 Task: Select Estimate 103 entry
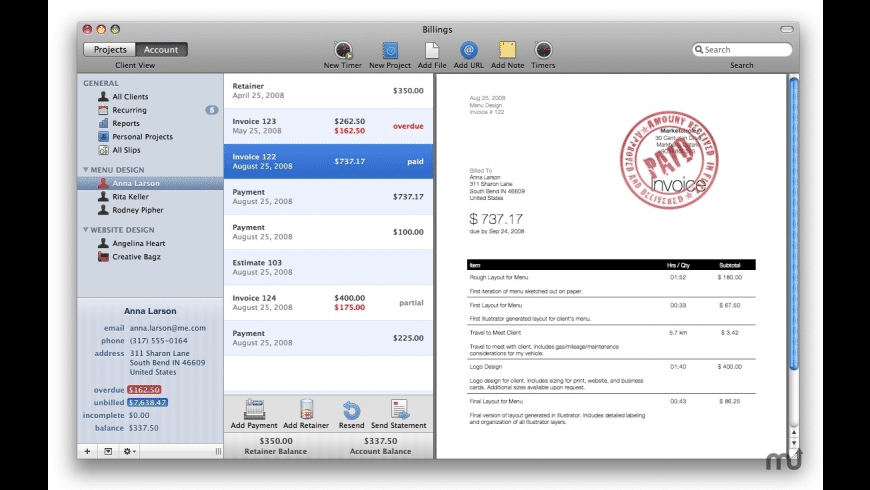click(x=328, y=267)
